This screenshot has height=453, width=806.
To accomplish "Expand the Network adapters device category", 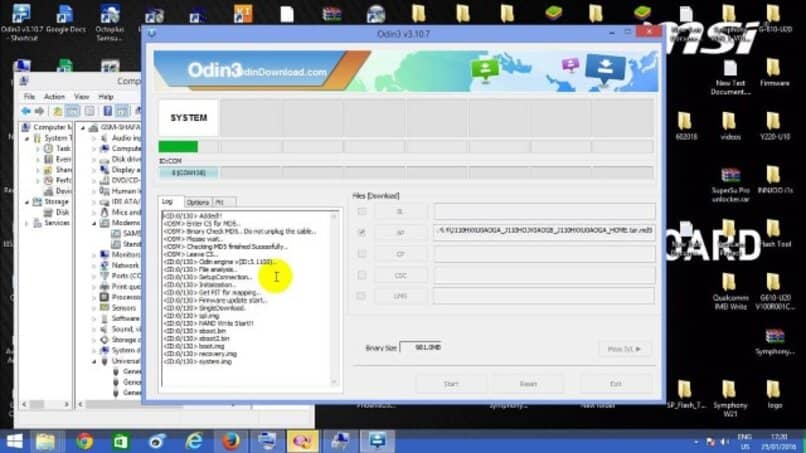I will [x=94, y=265].
